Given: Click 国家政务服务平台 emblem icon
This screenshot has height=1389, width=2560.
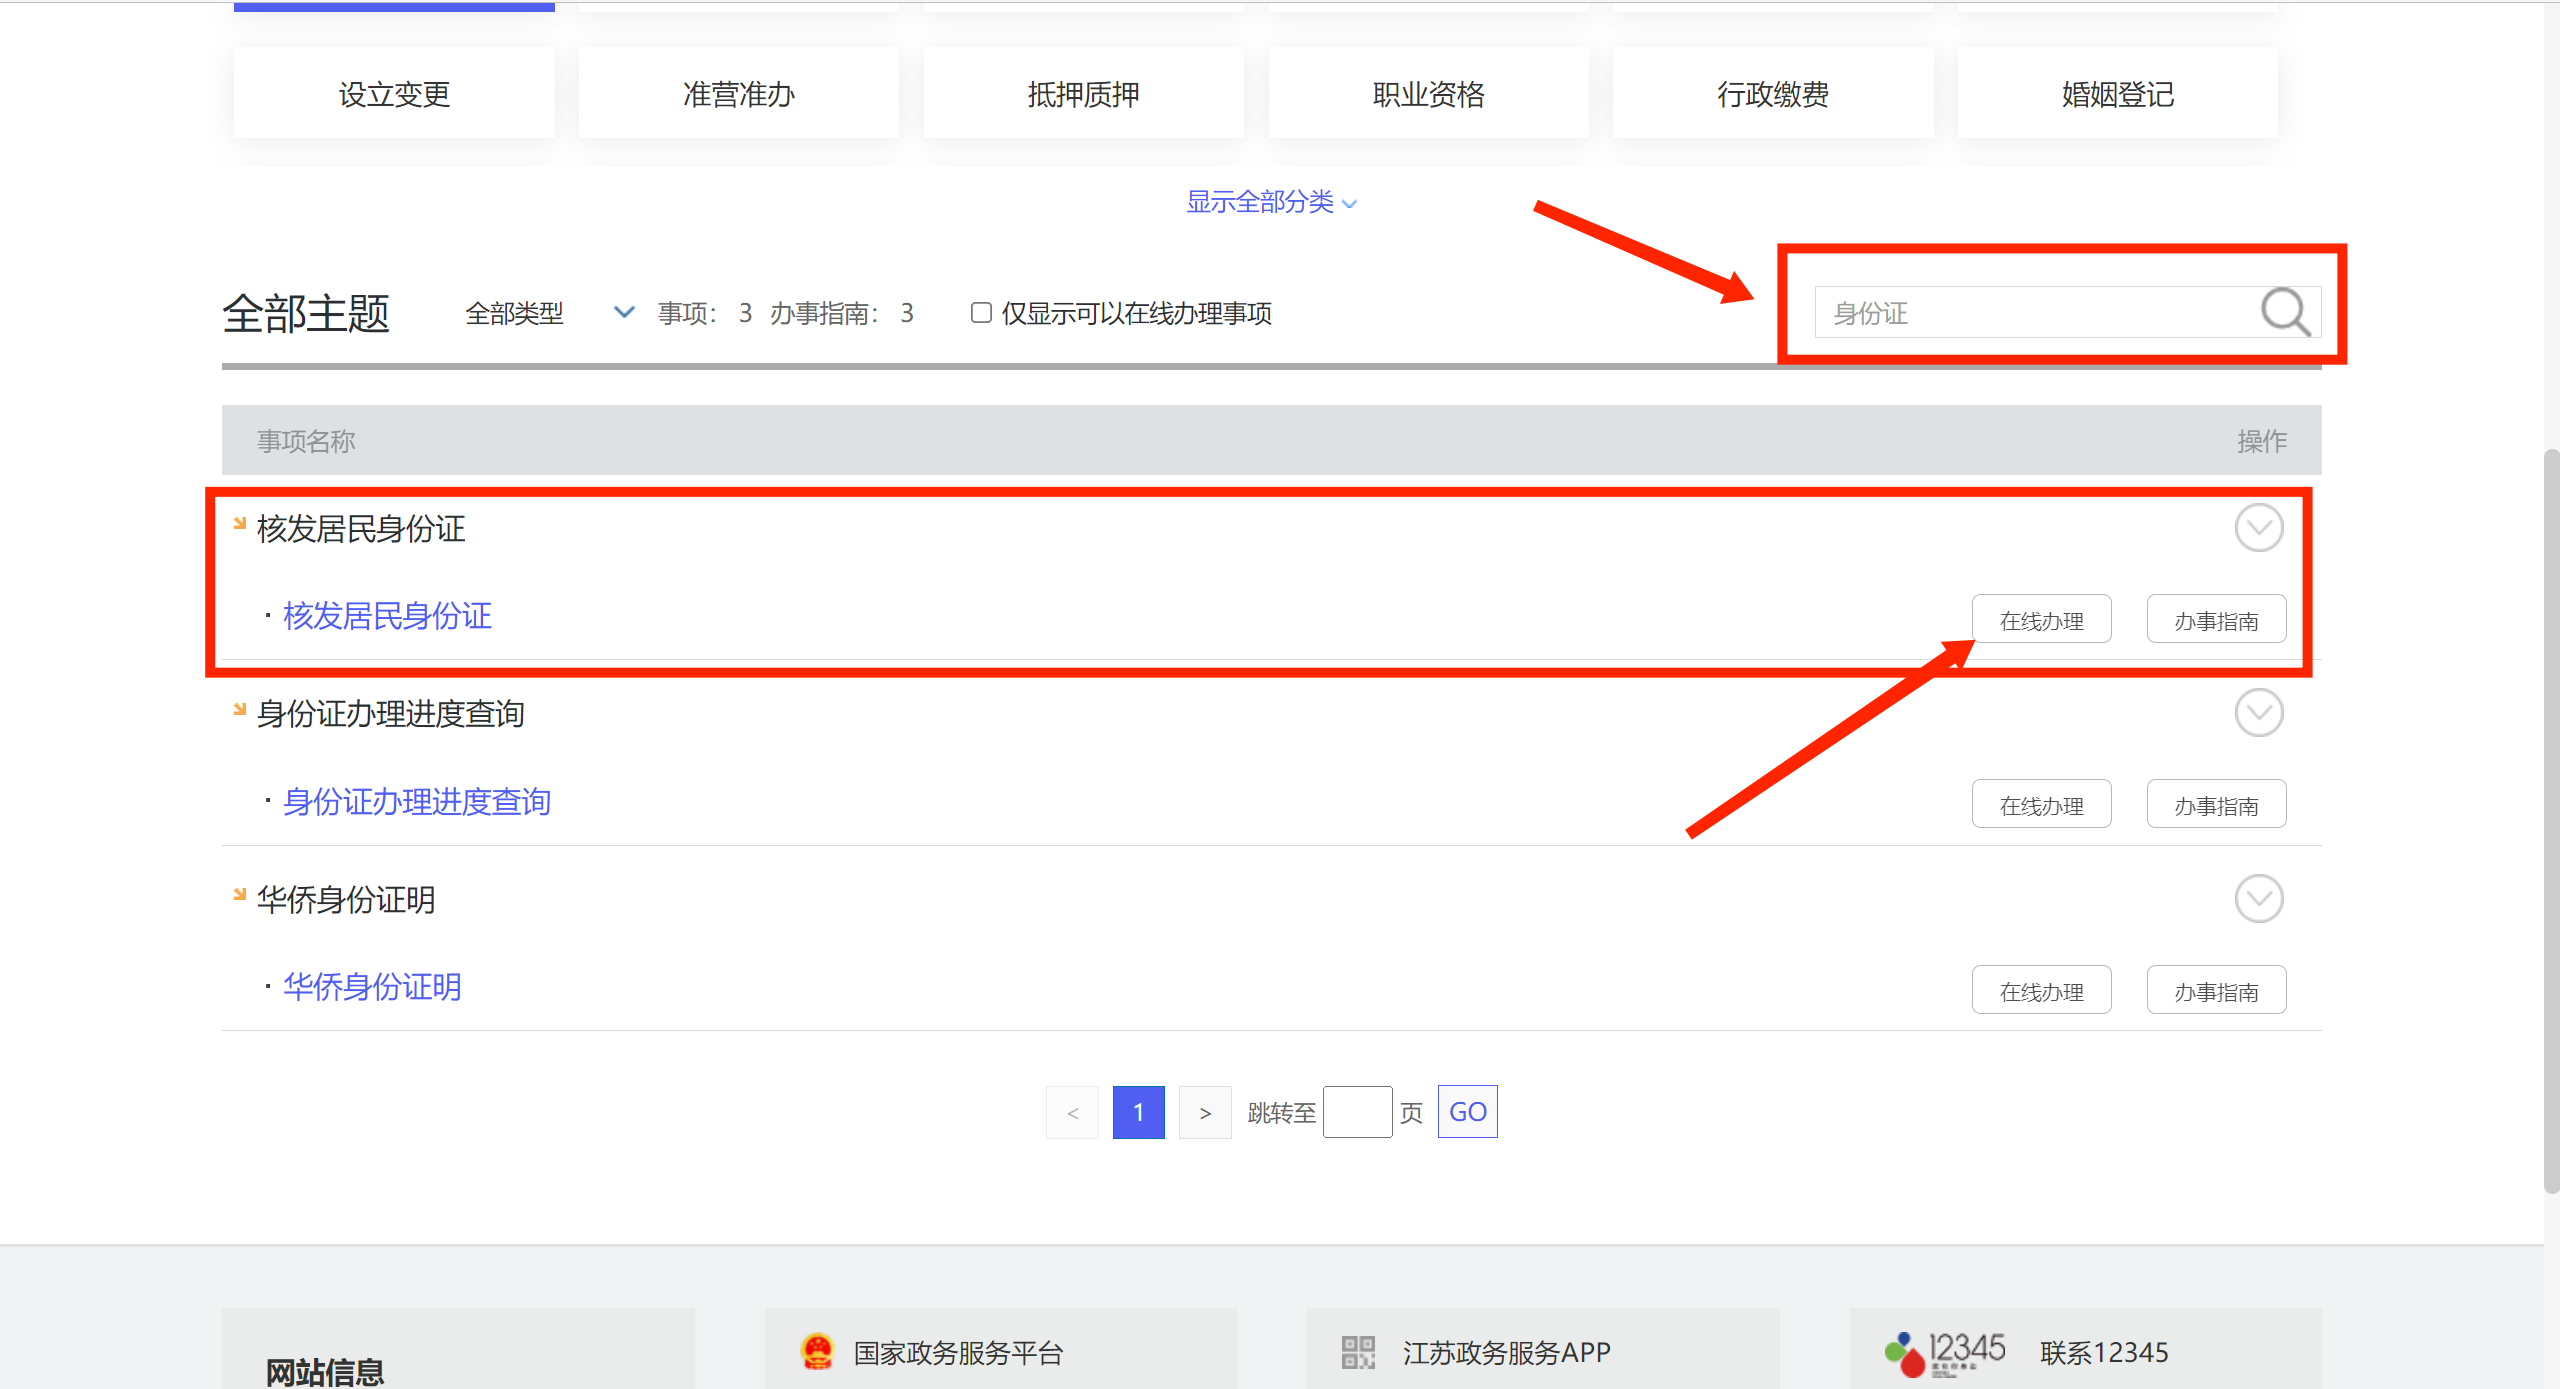Looking at the screenshot, I should coord(817,1352).
